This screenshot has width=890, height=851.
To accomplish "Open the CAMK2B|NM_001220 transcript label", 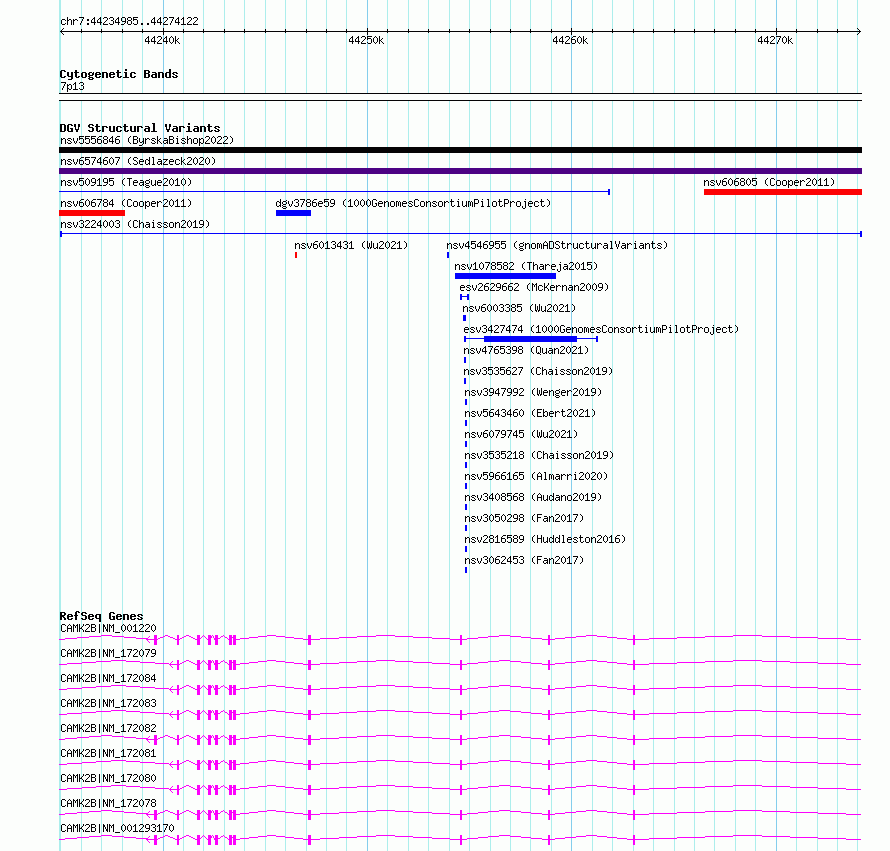I will coord(108,628).
